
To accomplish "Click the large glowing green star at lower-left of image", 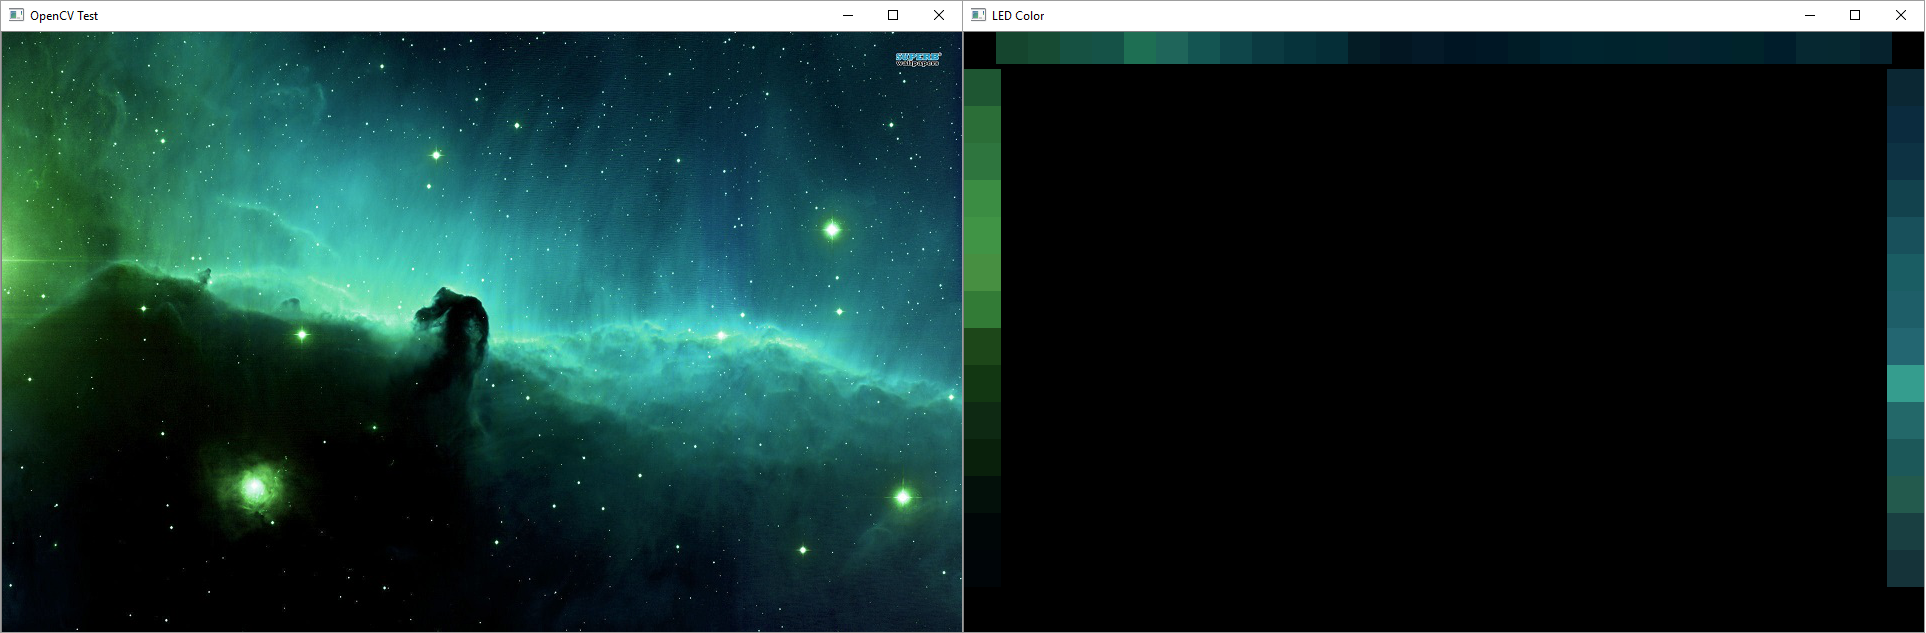I will click(255, 488).
